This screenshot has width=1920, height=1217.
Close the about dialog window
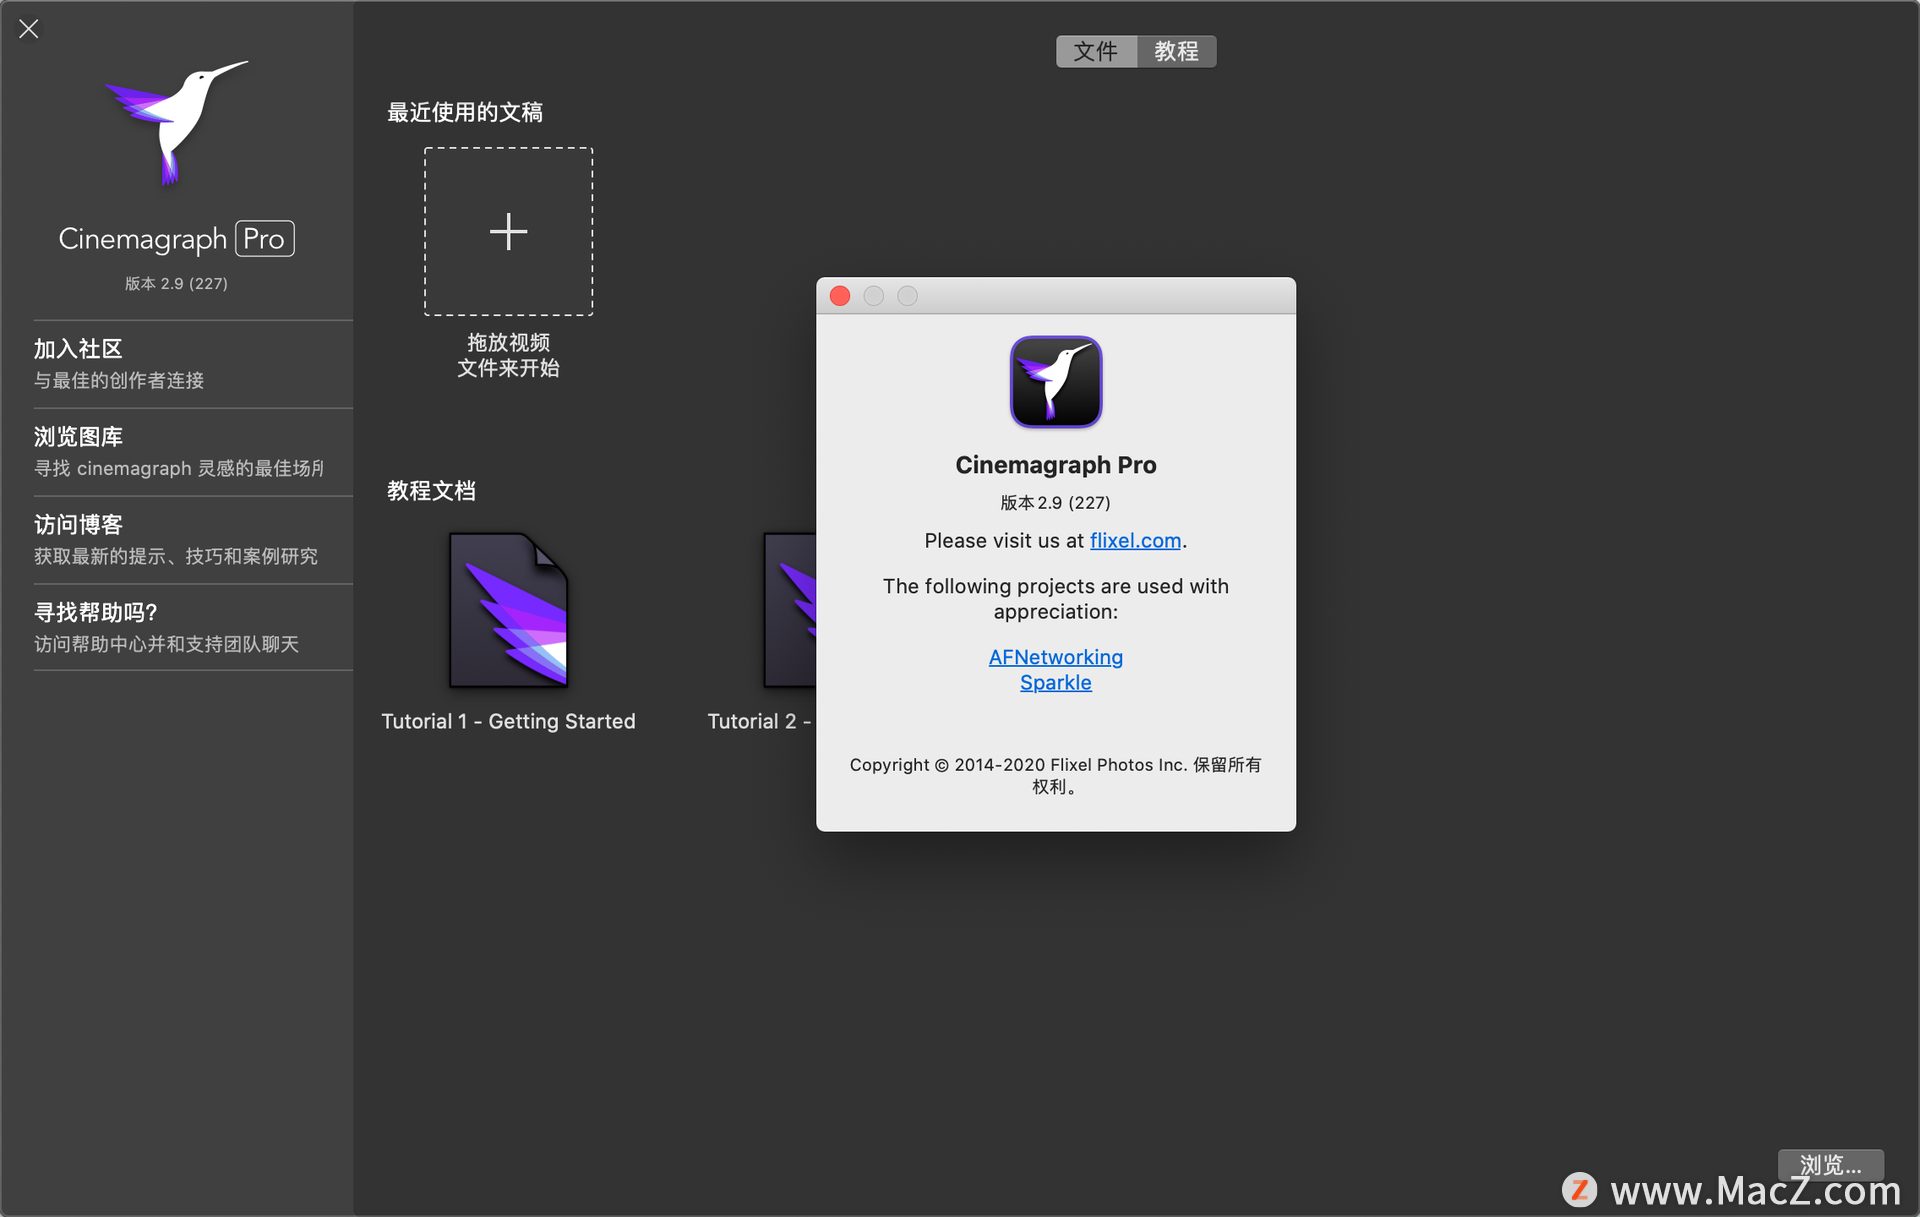[842, 295]
